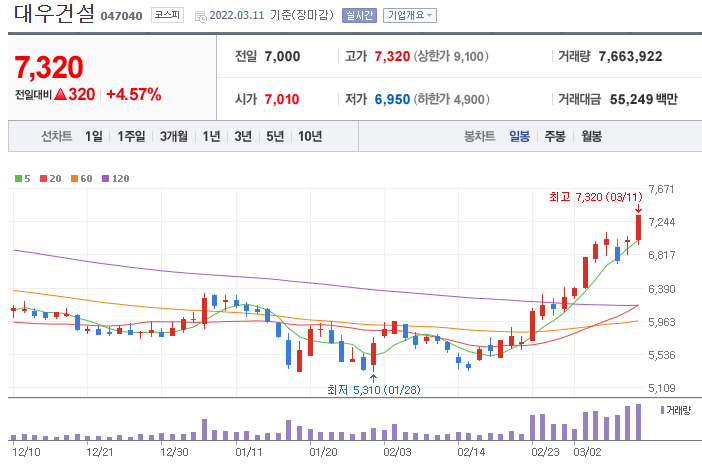702x468 pixels.
Task: Click the 코스피 market badge
Action: coord(167,15)
